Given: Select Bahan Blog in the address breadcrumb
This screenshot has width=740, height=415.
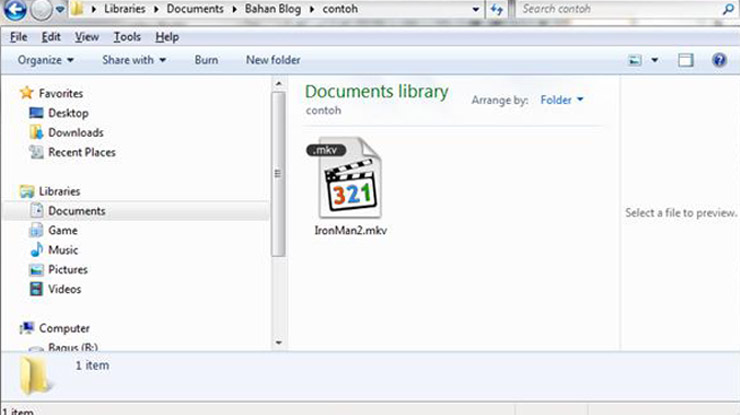Looking at the screenshot, I should click(x=272, y=8).
